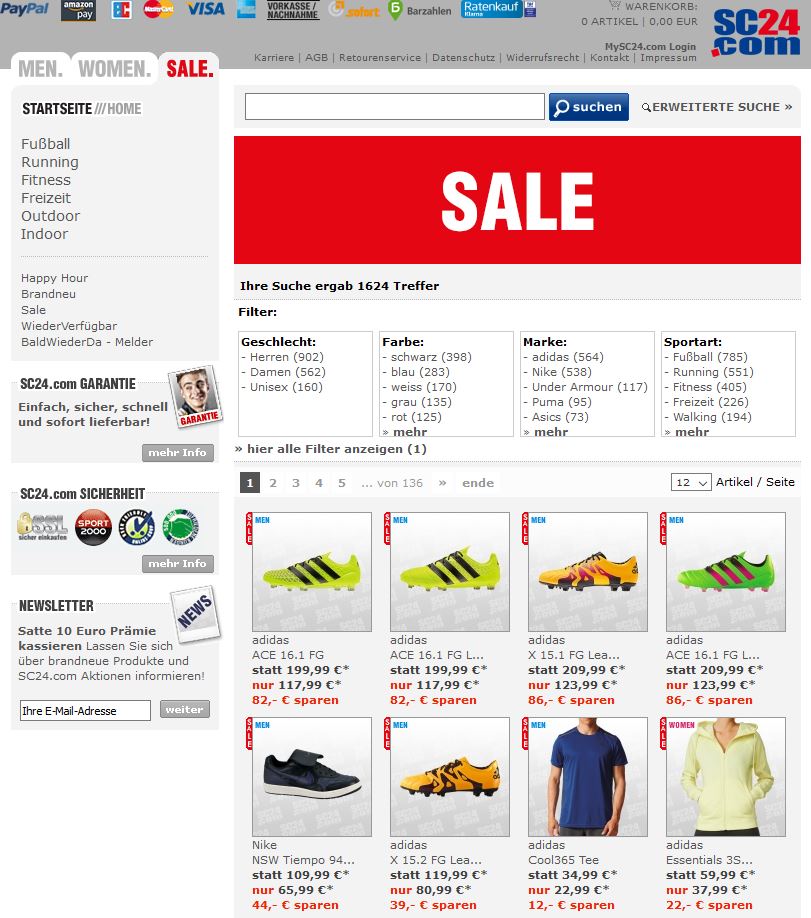
Task: Click the Garantie photo icon
Action: point(195,395)
